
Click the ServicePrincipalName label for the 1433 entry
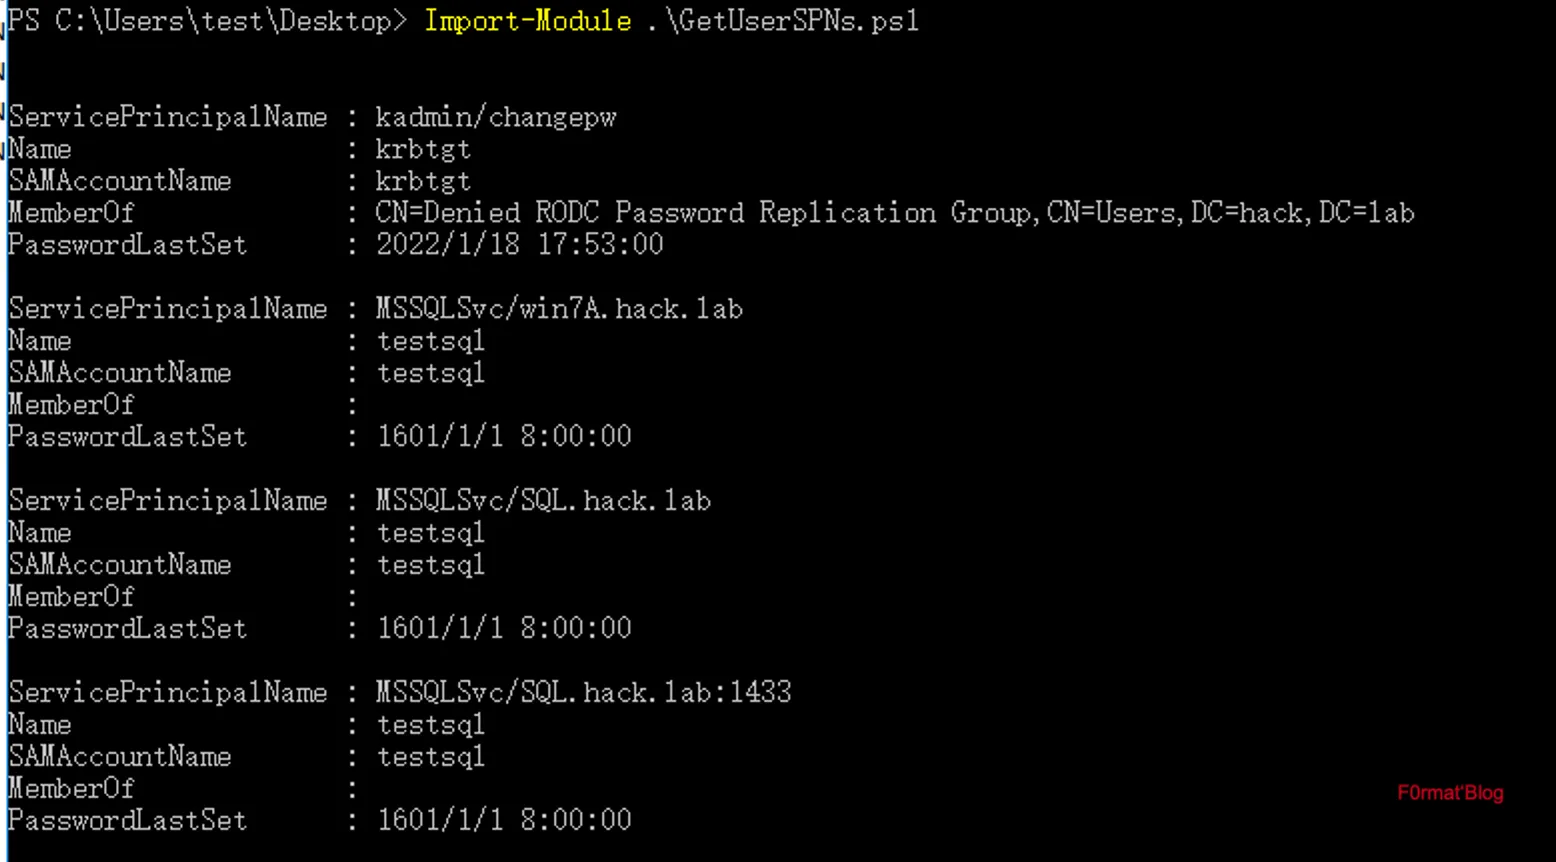[x=168, y=693]
